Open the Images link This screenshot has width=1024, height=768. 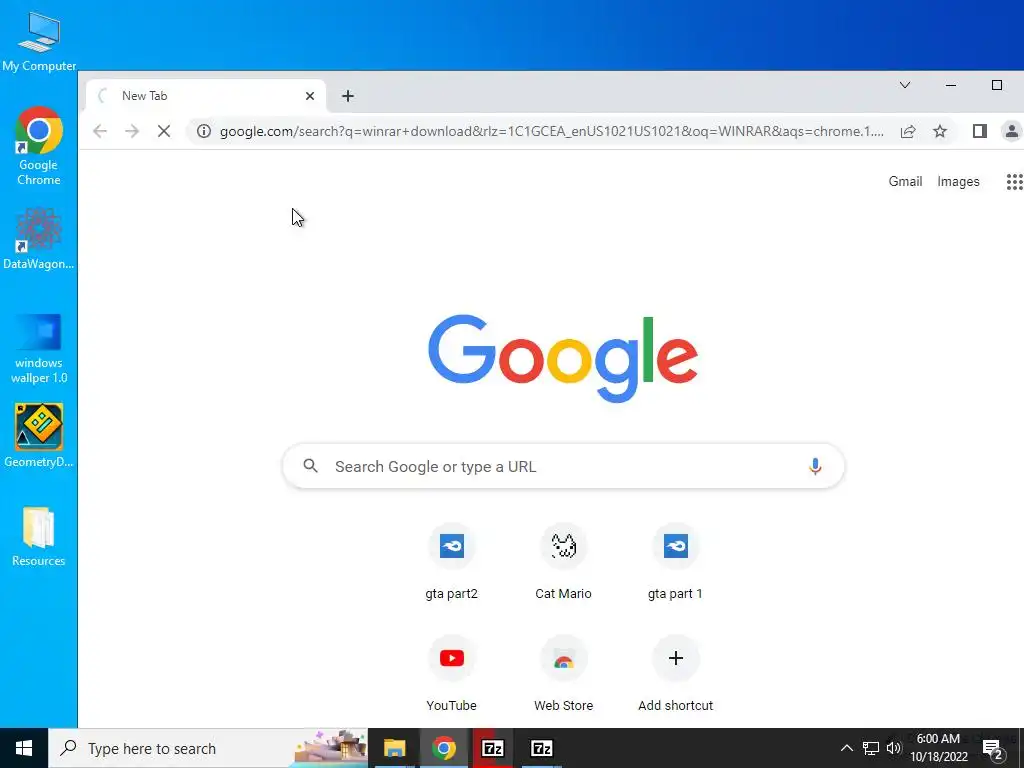pos(958,182)
